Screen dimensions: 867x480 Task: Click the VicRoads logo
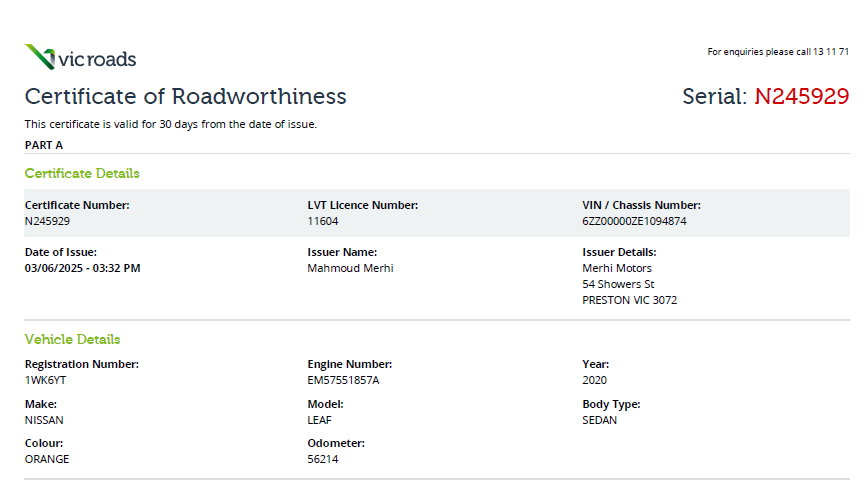point(80,57)
